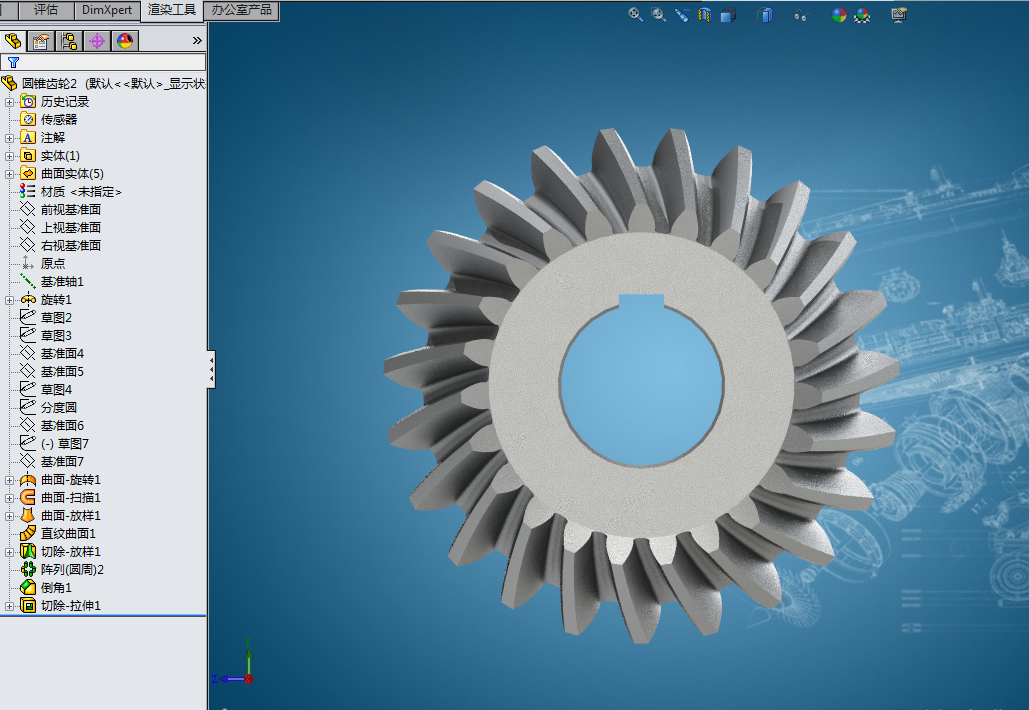Select the 草图2 sketch

(47, 318)
